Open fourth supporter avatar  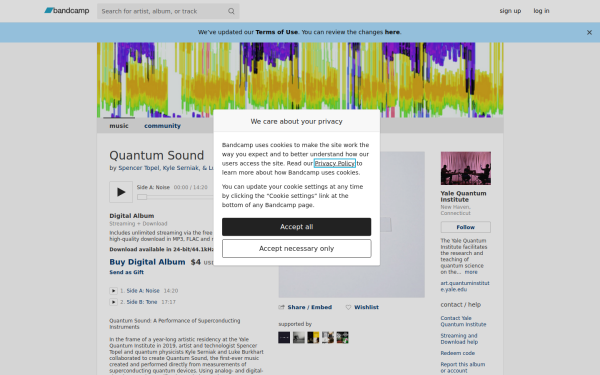click(328, 338)
